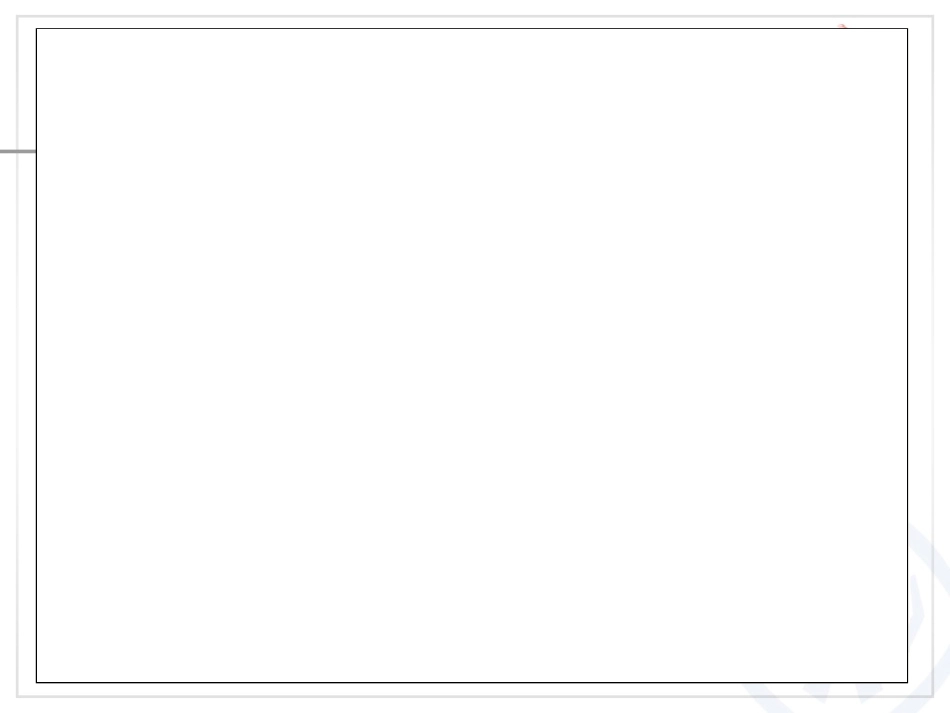Select the black rectangle's left border
Screen dimensions: 950x713
(36, 355)
